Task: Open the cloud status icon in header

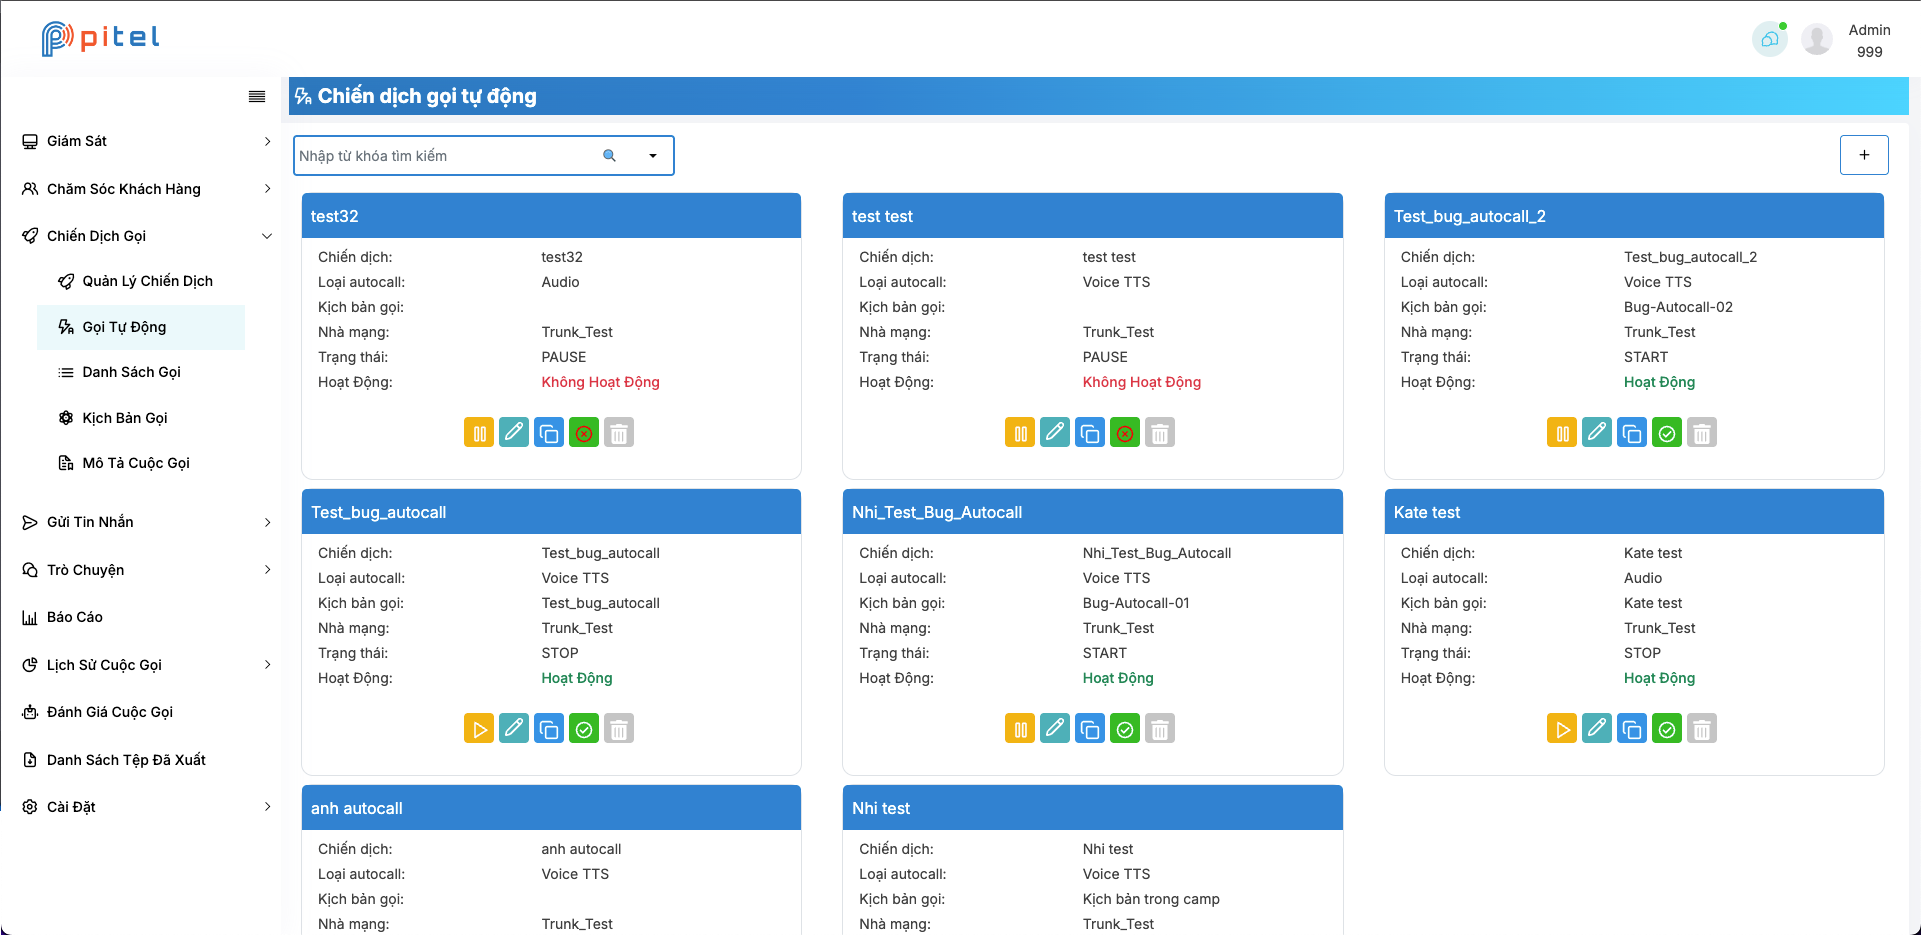Action: (x=1770, y=40)
